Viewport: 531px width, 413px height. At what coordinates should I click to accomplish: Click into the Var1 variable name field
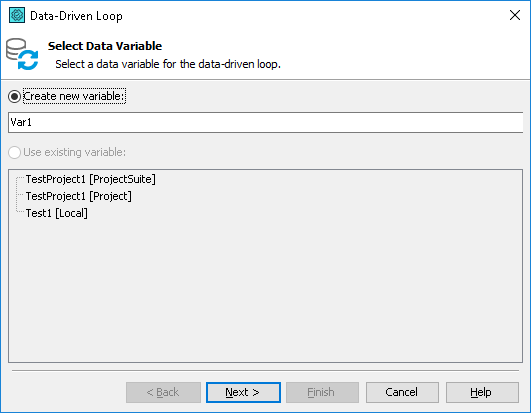coord(266,123)
